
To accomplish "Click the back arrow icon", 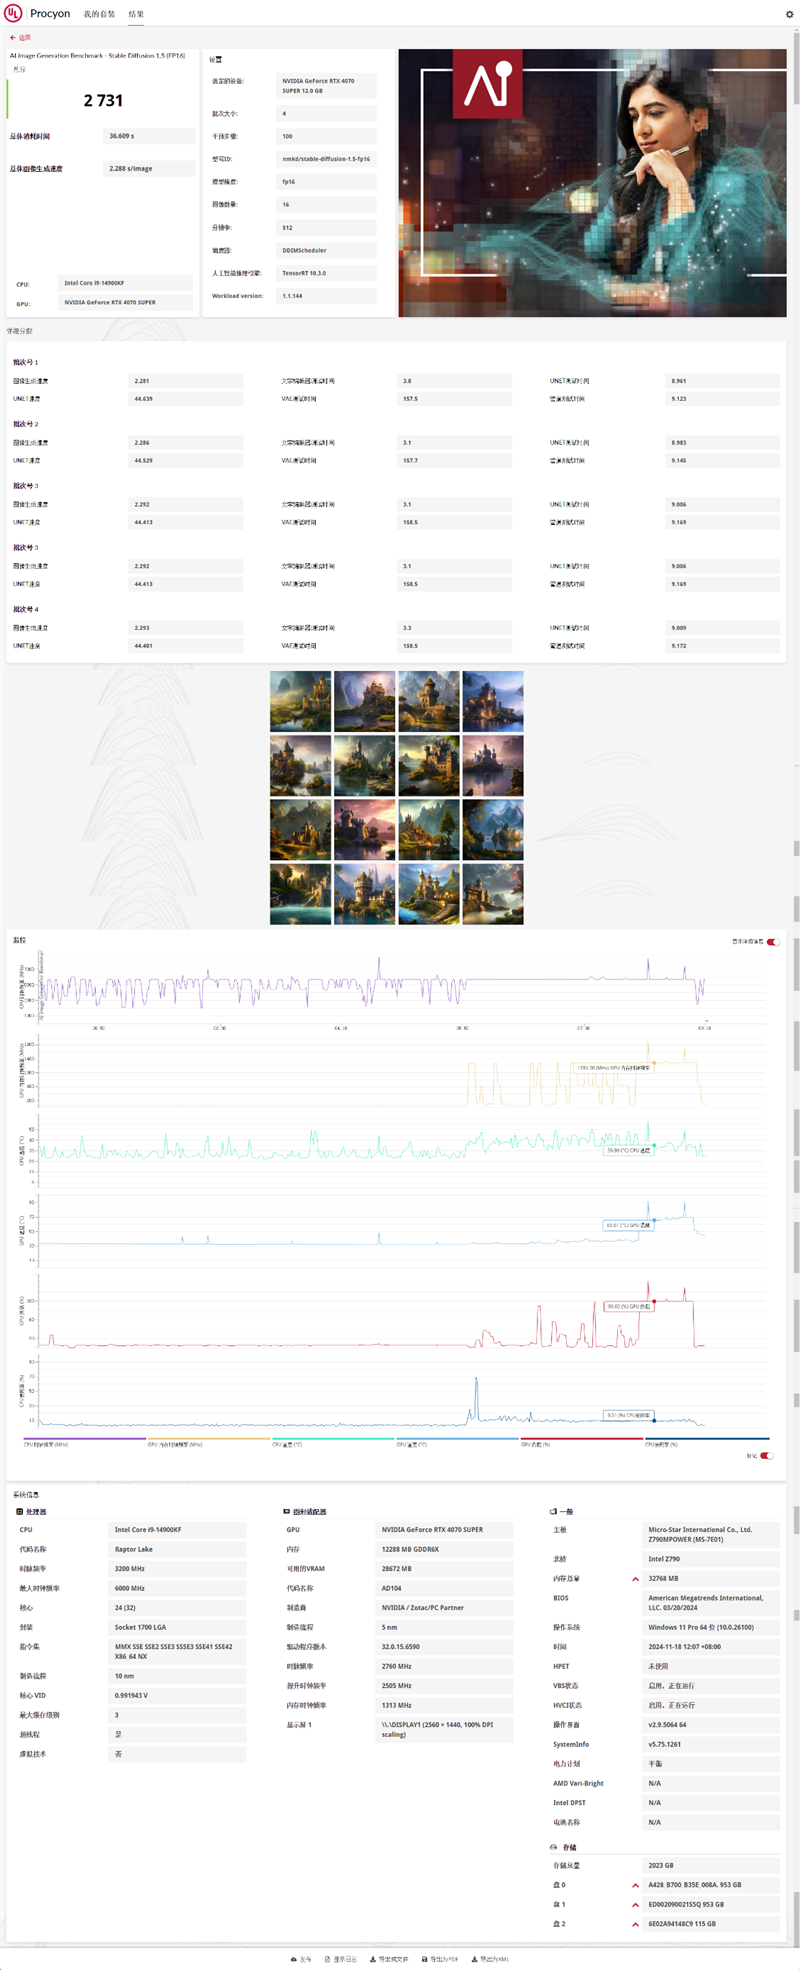I will point(13,38).
